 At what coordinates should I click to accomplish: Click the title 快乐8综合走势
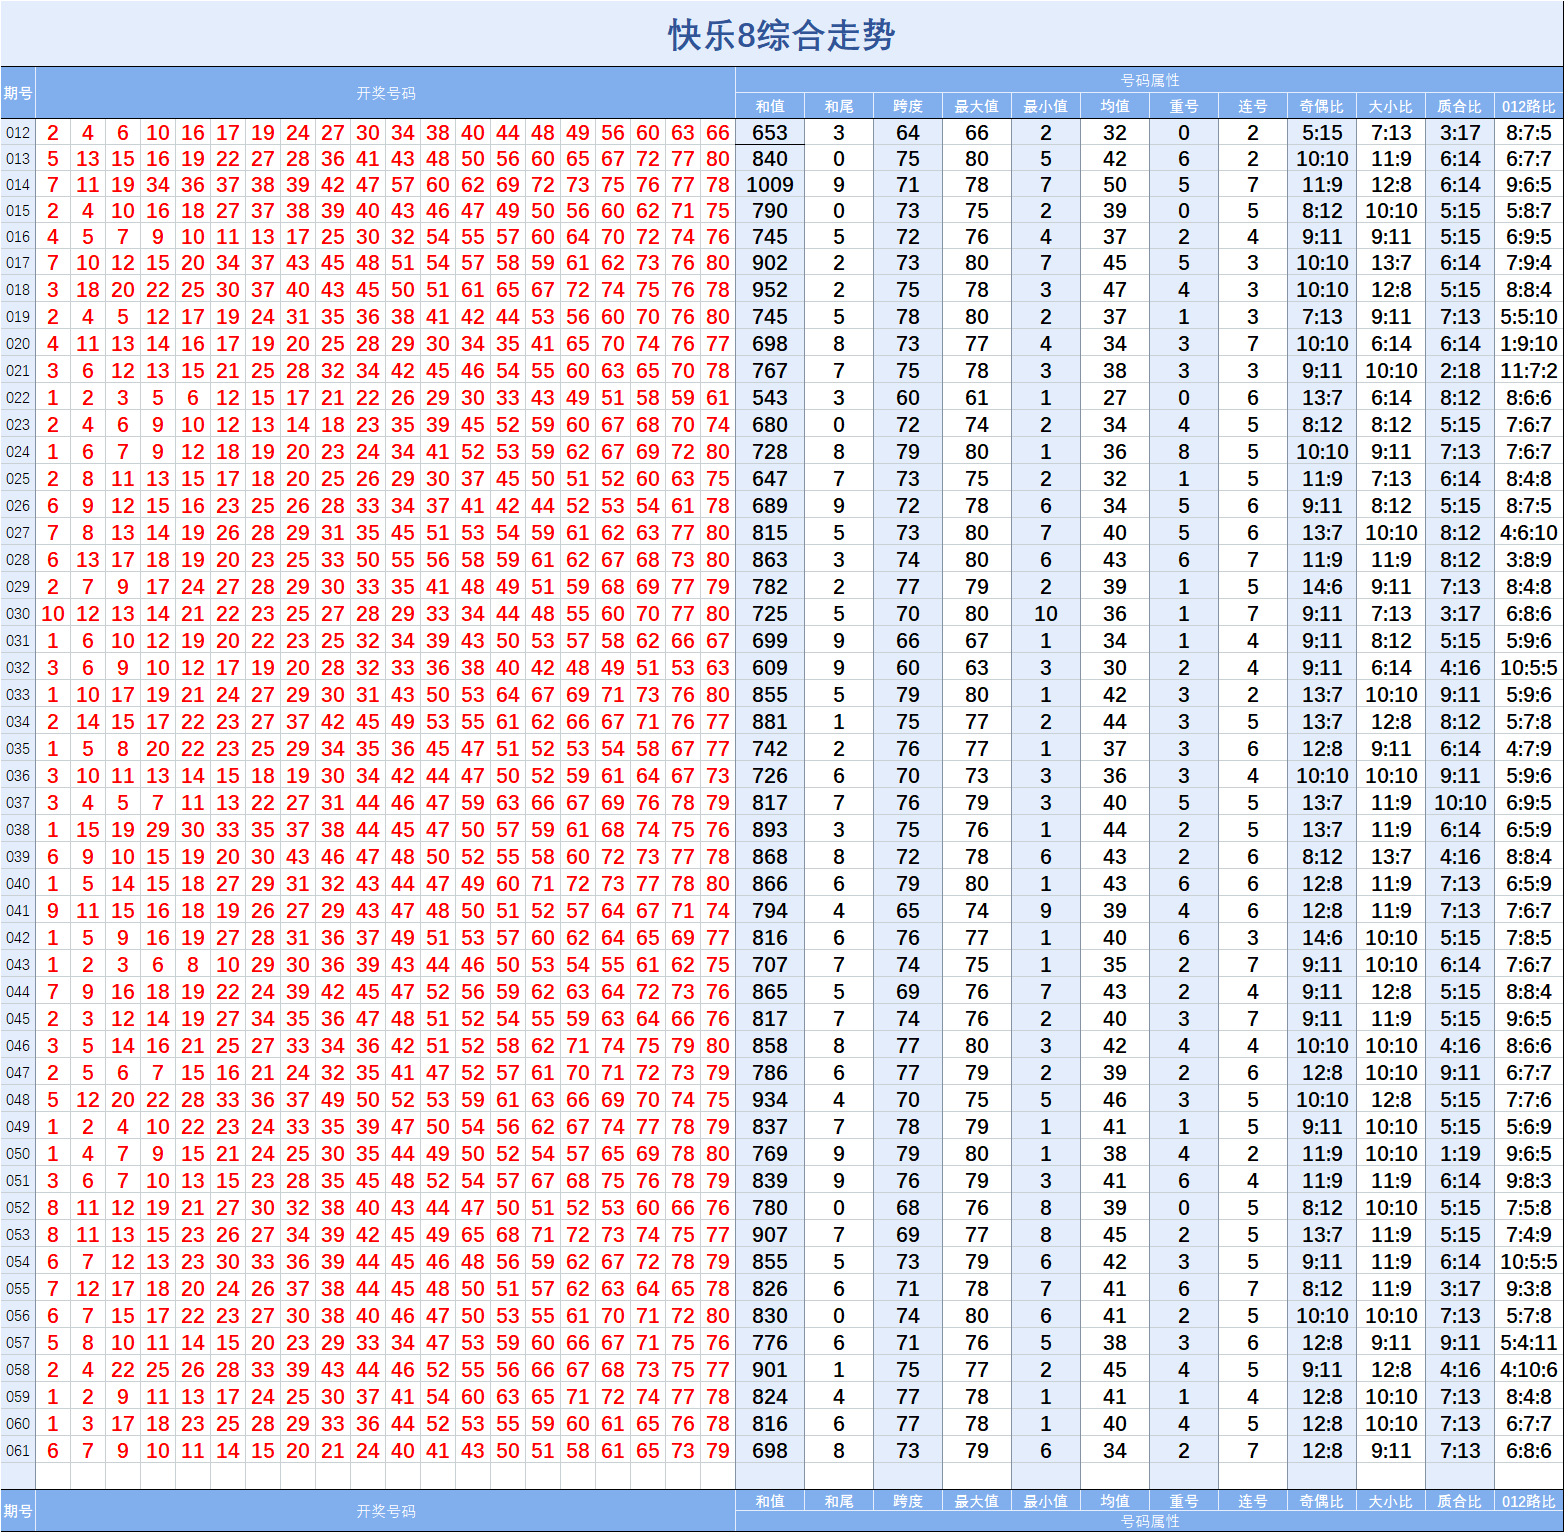tap(781, 36)
